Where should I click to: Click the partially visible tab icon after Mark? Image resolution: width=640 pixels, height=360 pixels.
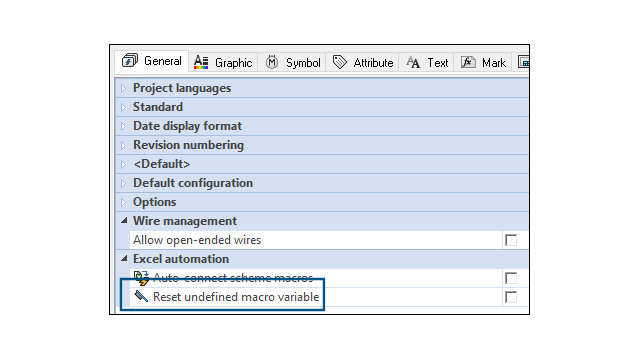[x=524, y=62]
